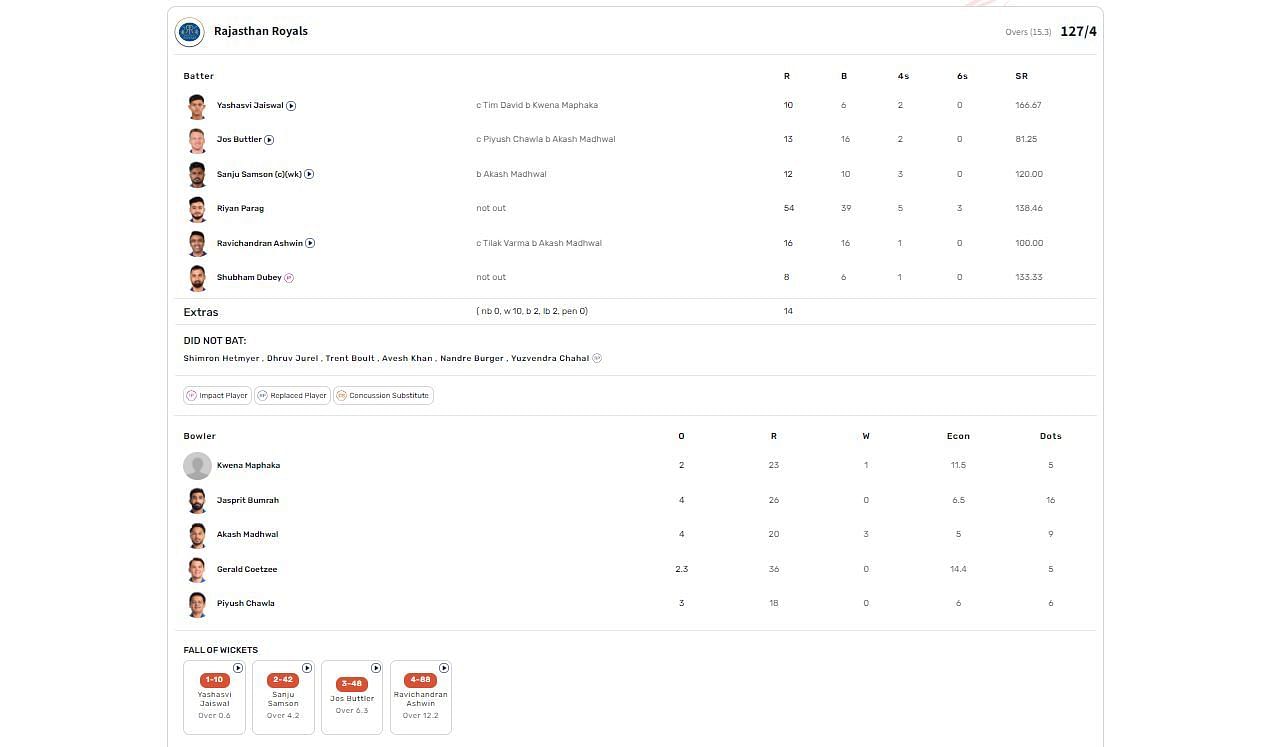Click impact player icon beside Shubham Dubey
Screen dimensions: 1270x747
point(289,278)
